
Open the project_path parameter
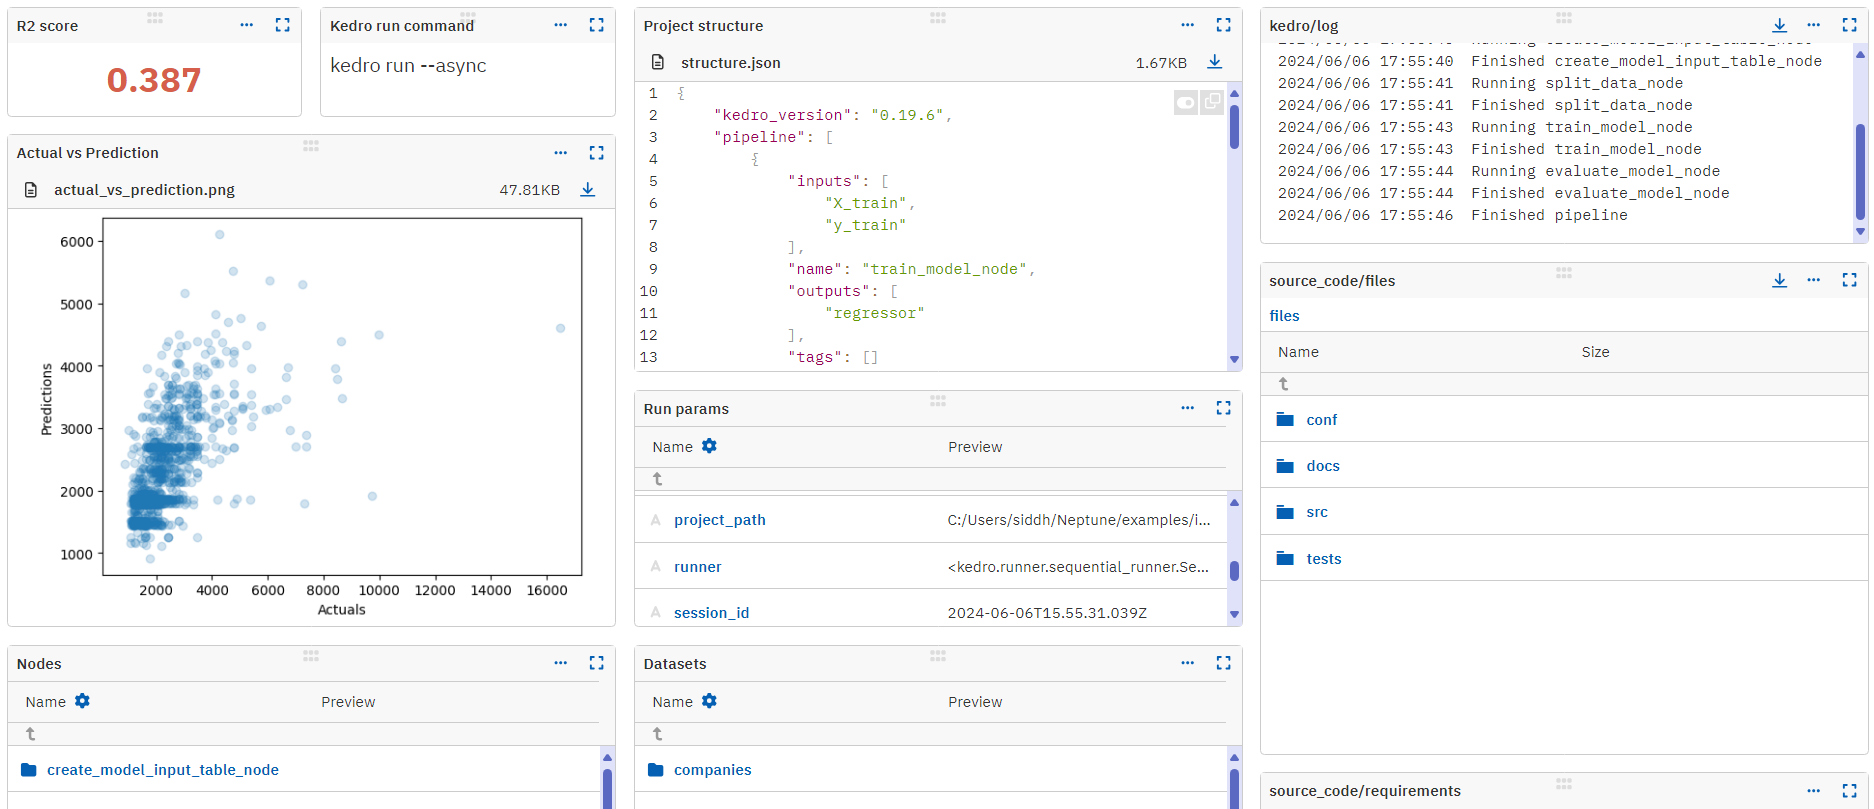(x=719, y=520)
